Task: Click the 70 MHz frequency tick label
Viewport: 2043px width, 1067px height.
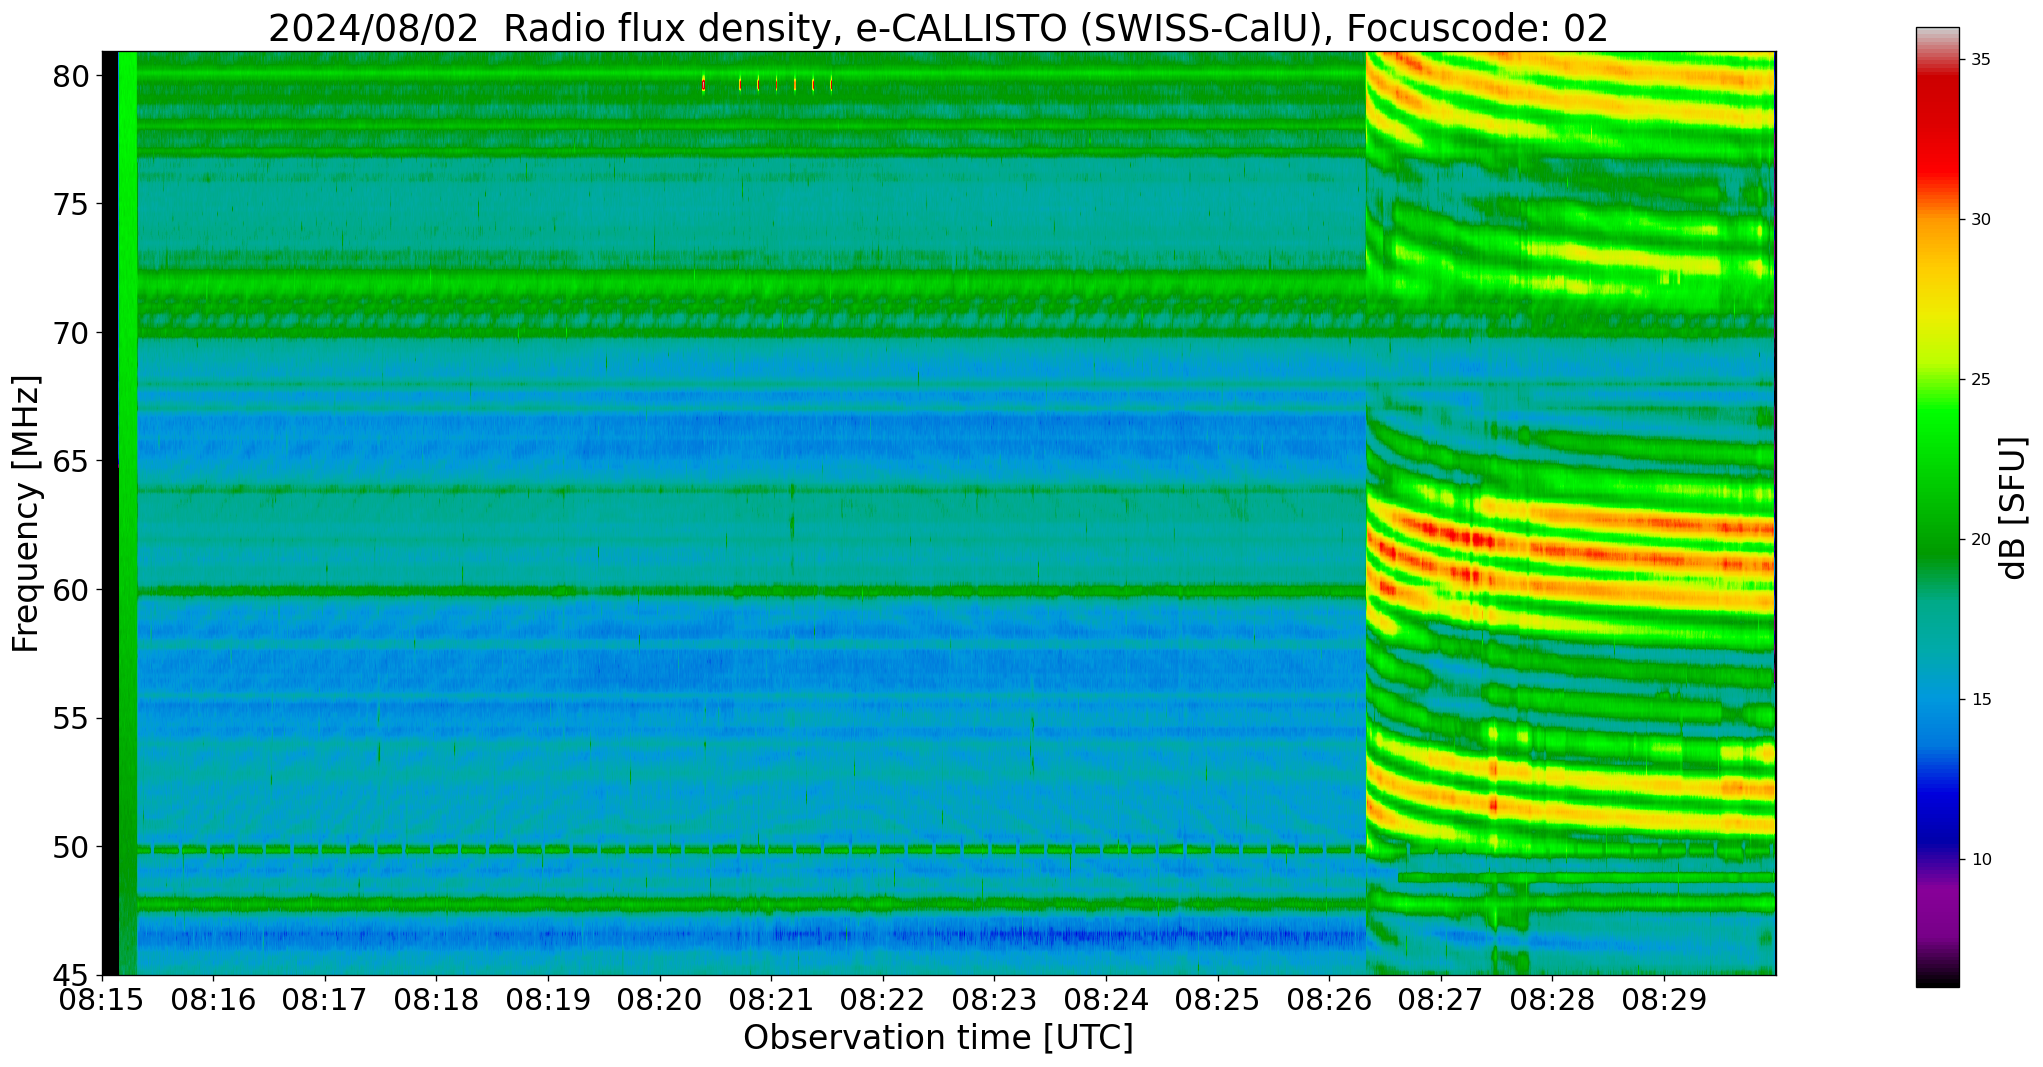Action: click(71, 333)
